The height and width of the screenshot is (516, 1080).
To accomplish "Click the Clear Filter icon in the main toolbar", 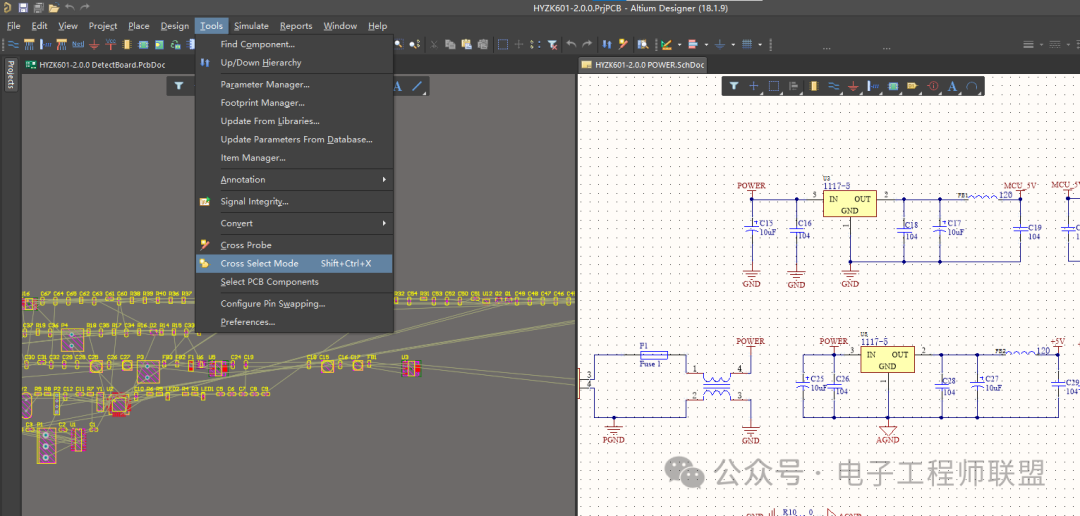I will 552,45.
